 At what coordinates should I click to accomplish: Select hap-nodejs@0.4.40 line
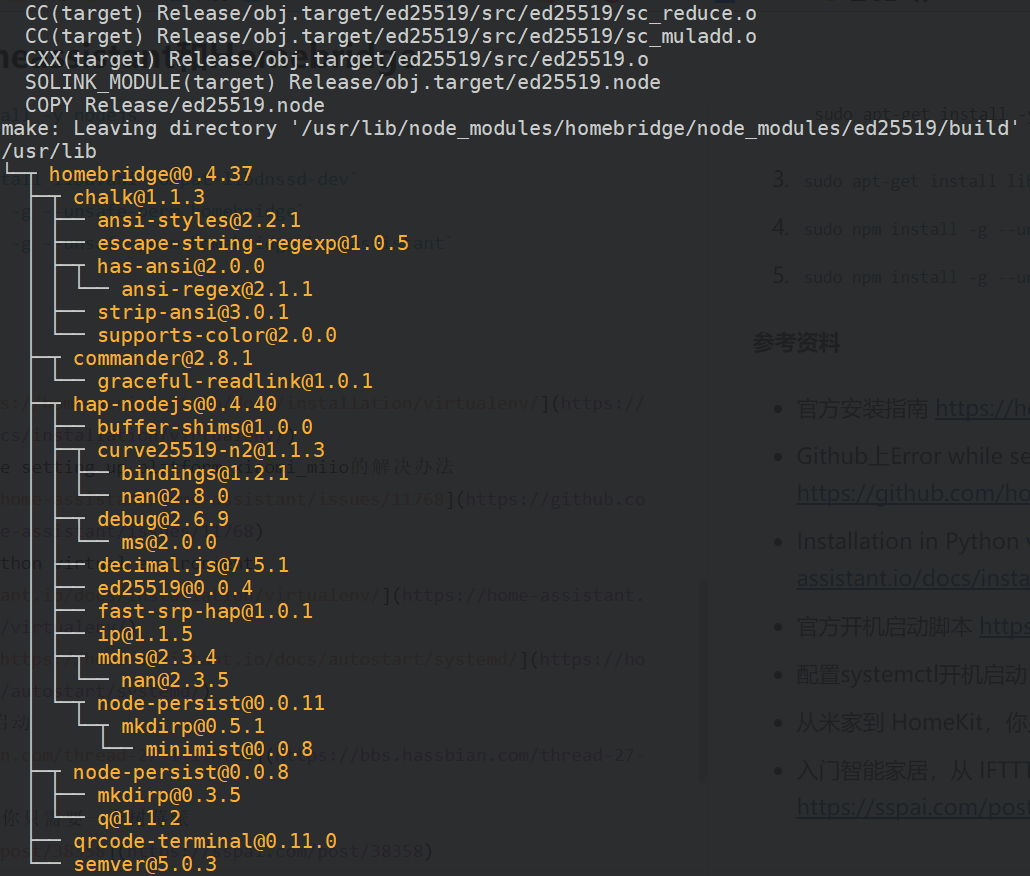tap(175, 404)
